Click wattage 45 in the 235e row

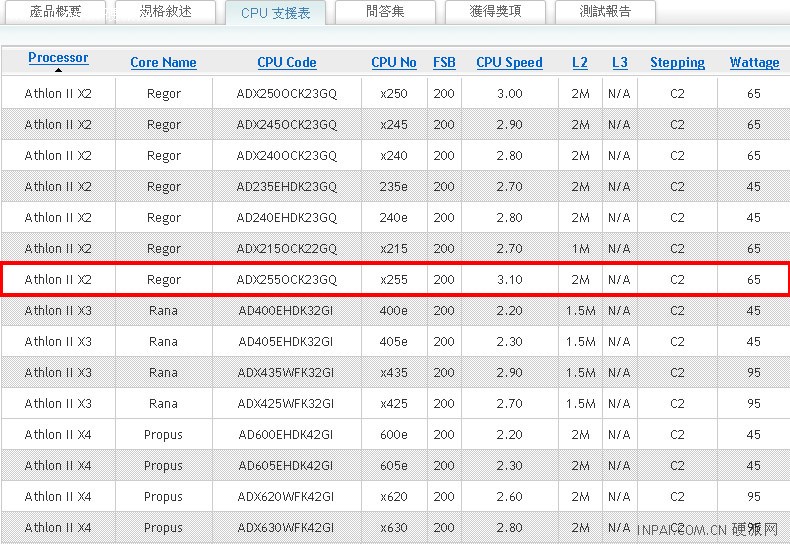tap(754, 186)
